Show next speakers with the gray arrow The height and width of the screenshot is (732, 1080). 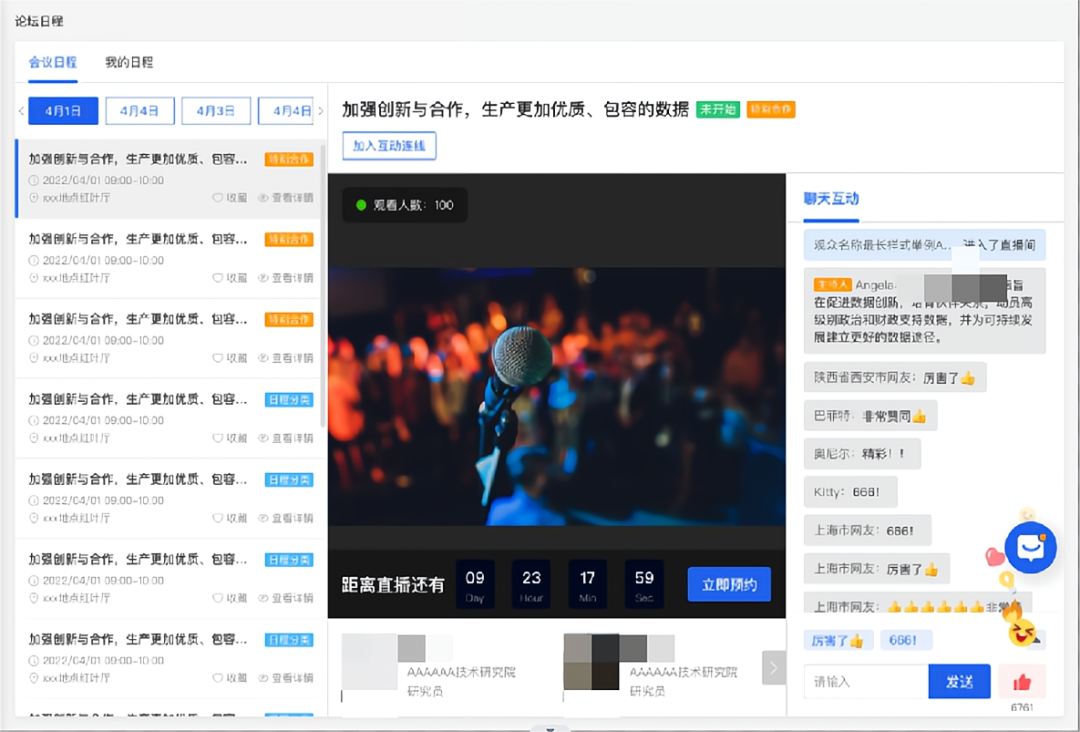(773, 667)
